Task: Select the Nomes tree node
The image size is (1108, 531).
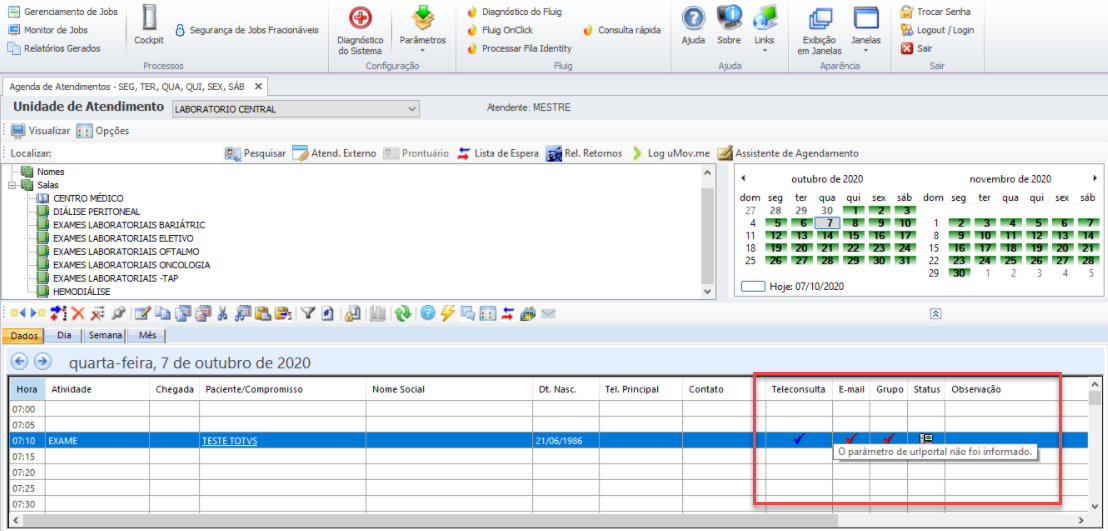Action: coord(51,172)
